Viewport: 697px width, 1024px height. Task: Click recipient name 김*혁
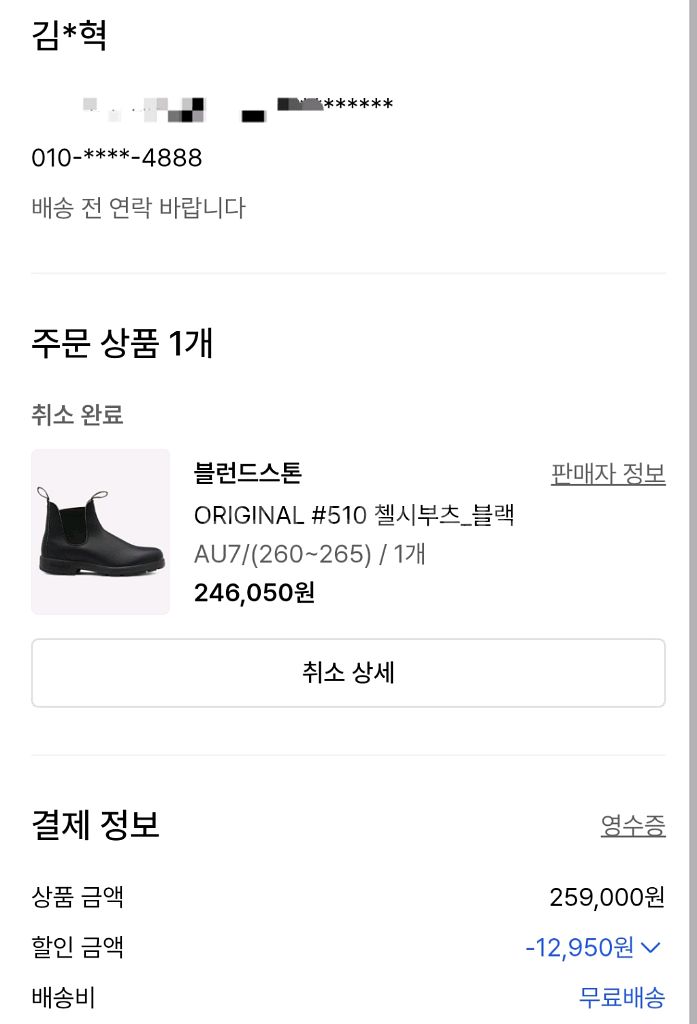(x=69, y=35)
